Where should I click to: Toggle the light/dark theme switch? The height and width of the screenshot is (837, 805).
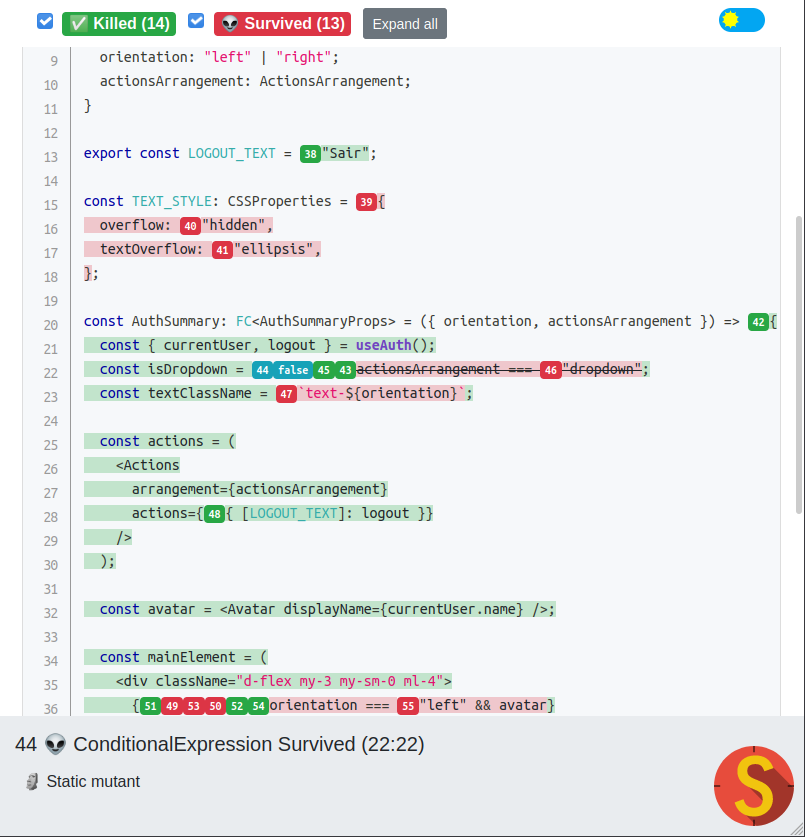click(x=741, y=21)
